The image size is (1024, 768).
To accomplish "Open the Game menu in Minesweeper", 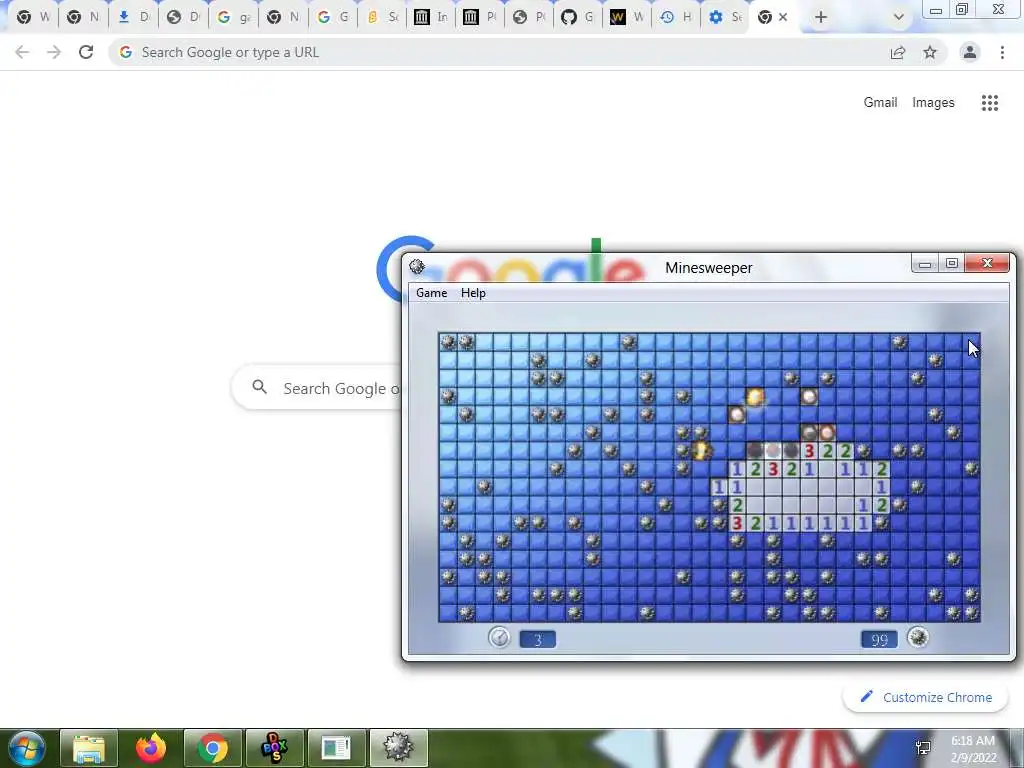I will pos(432,293).
